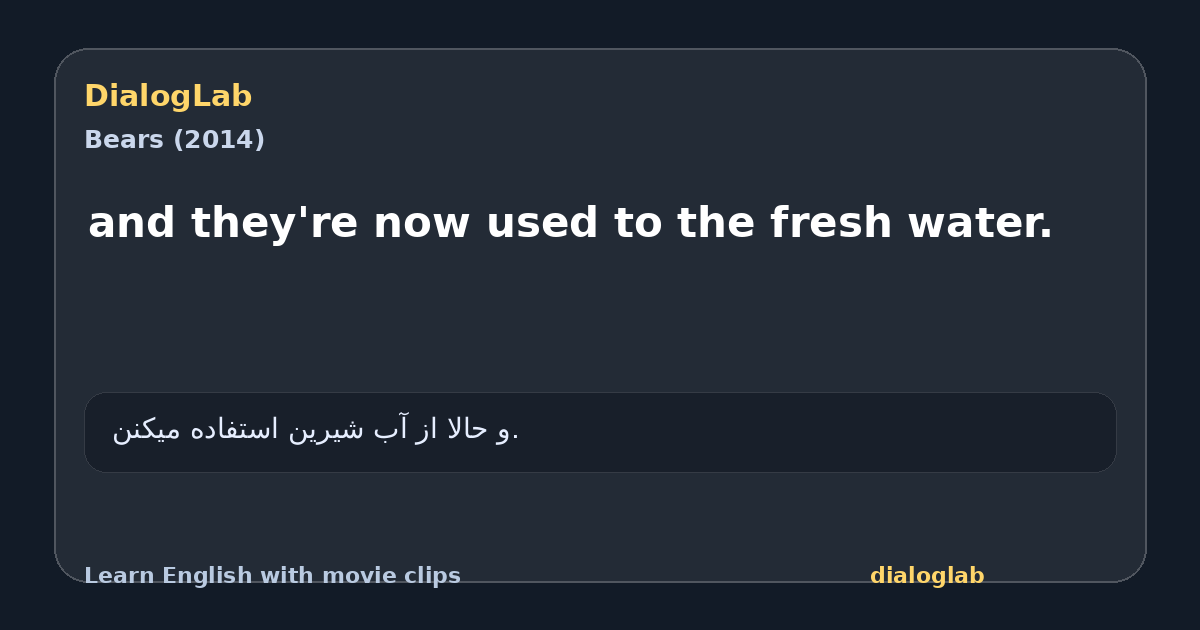
Task: Click the word "and" starting the sentence
Action: click(132, 223)
